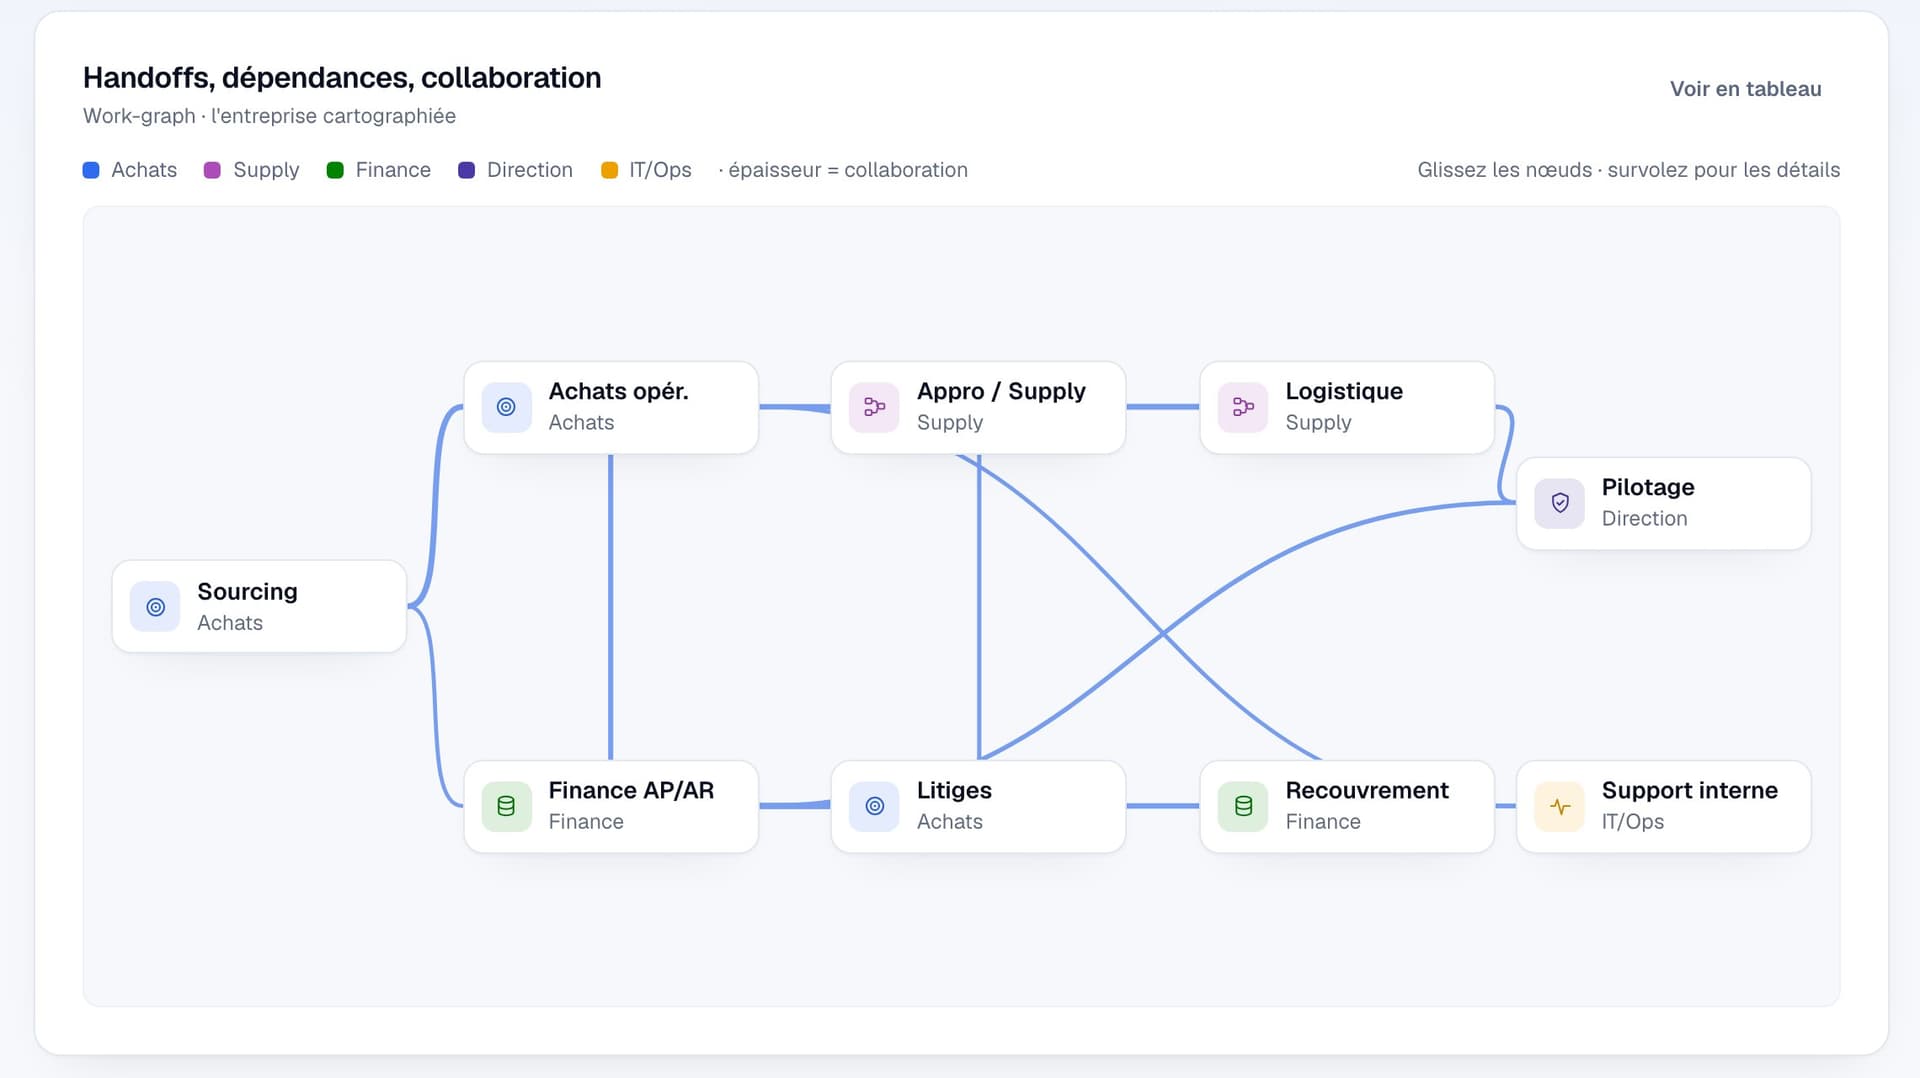Click the IT/Ops legend label
The image size is (1920, 1078).
point(660,170)
